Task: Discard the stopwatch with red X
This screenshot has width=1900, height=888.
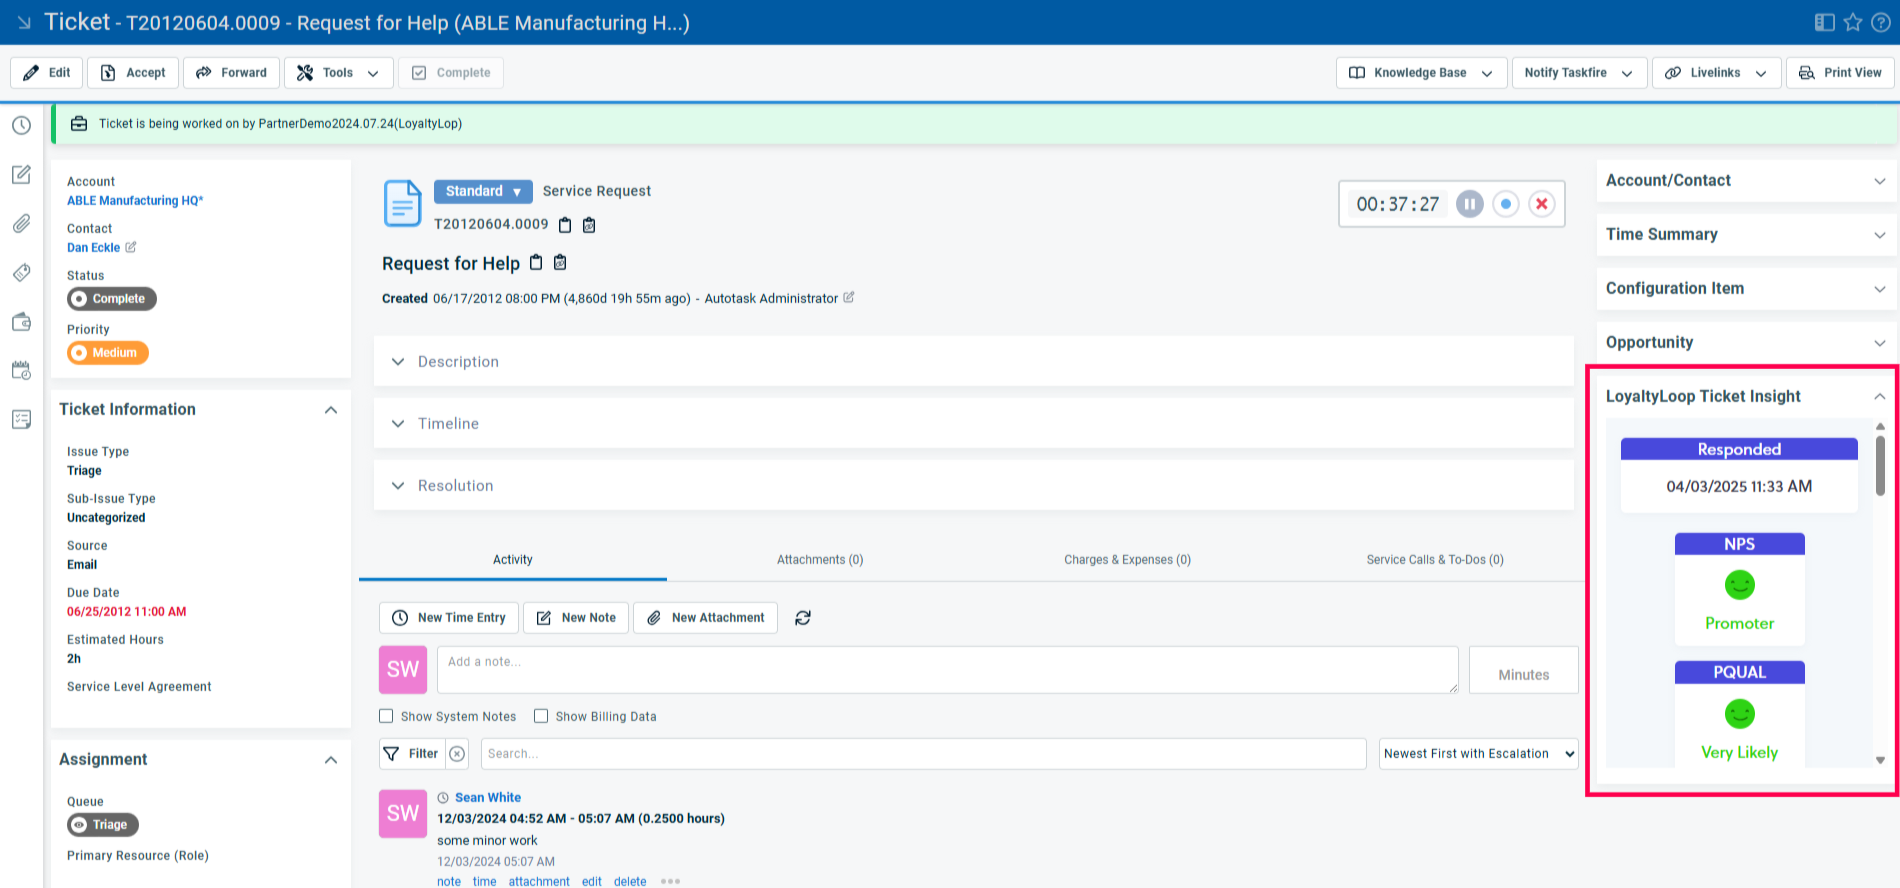Action: click(x=1542, y=204)
